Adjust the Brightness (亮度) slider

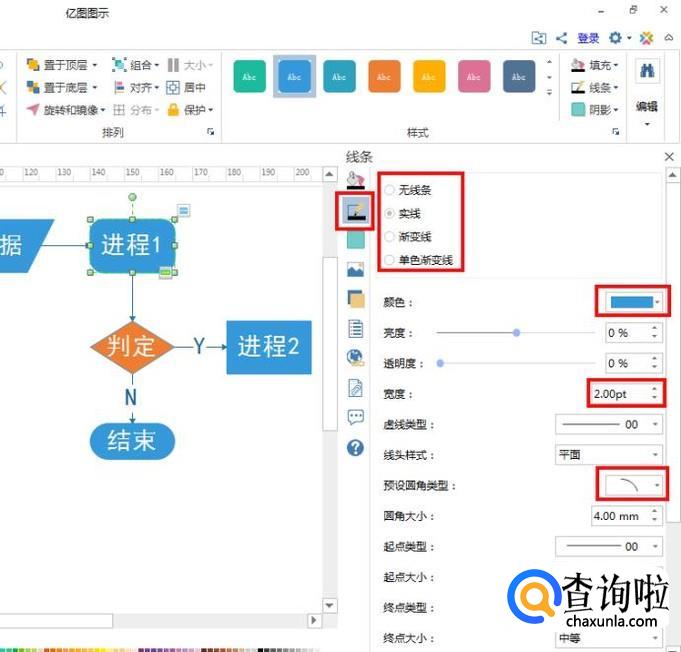coord(515,333)
